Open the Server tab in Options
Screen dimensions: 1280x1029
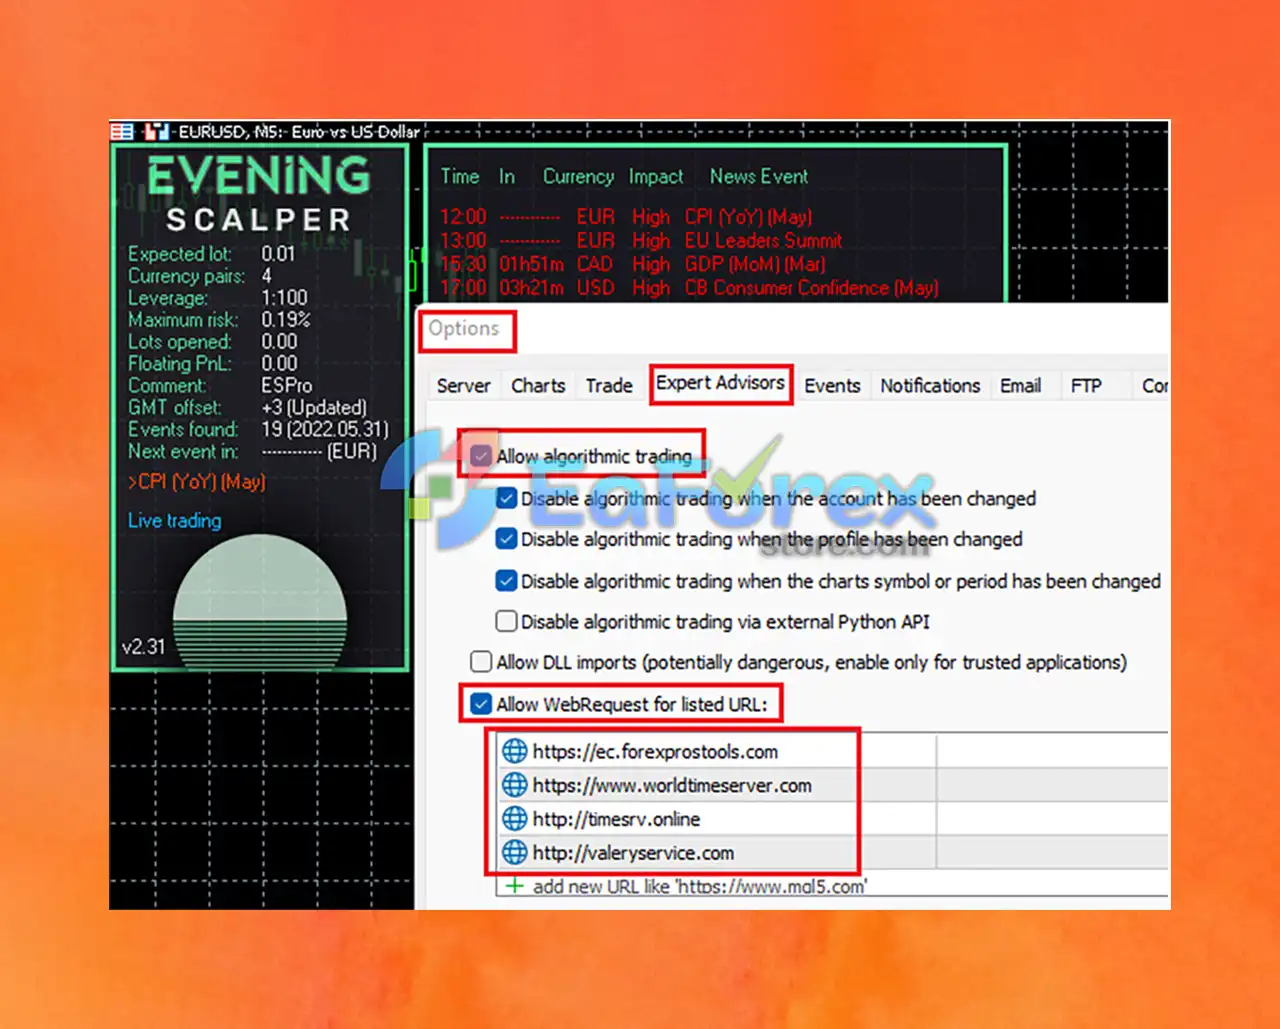(x=463, y=386)
